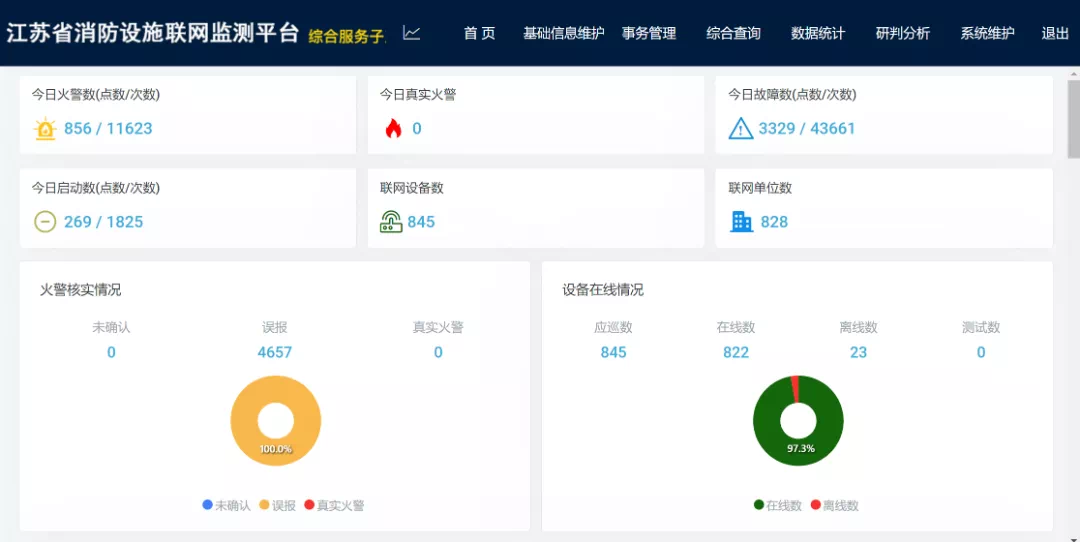Toggle the 误报 legend item
This screenshot has width=1080, height=542.
click(x=278, y=505)
